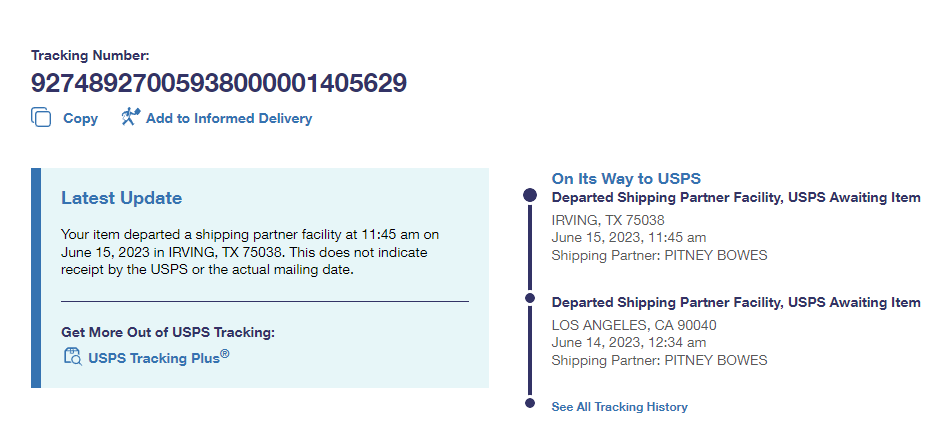Click the Get More Out of USPS Tracking heading

click(x=167, y=332)
